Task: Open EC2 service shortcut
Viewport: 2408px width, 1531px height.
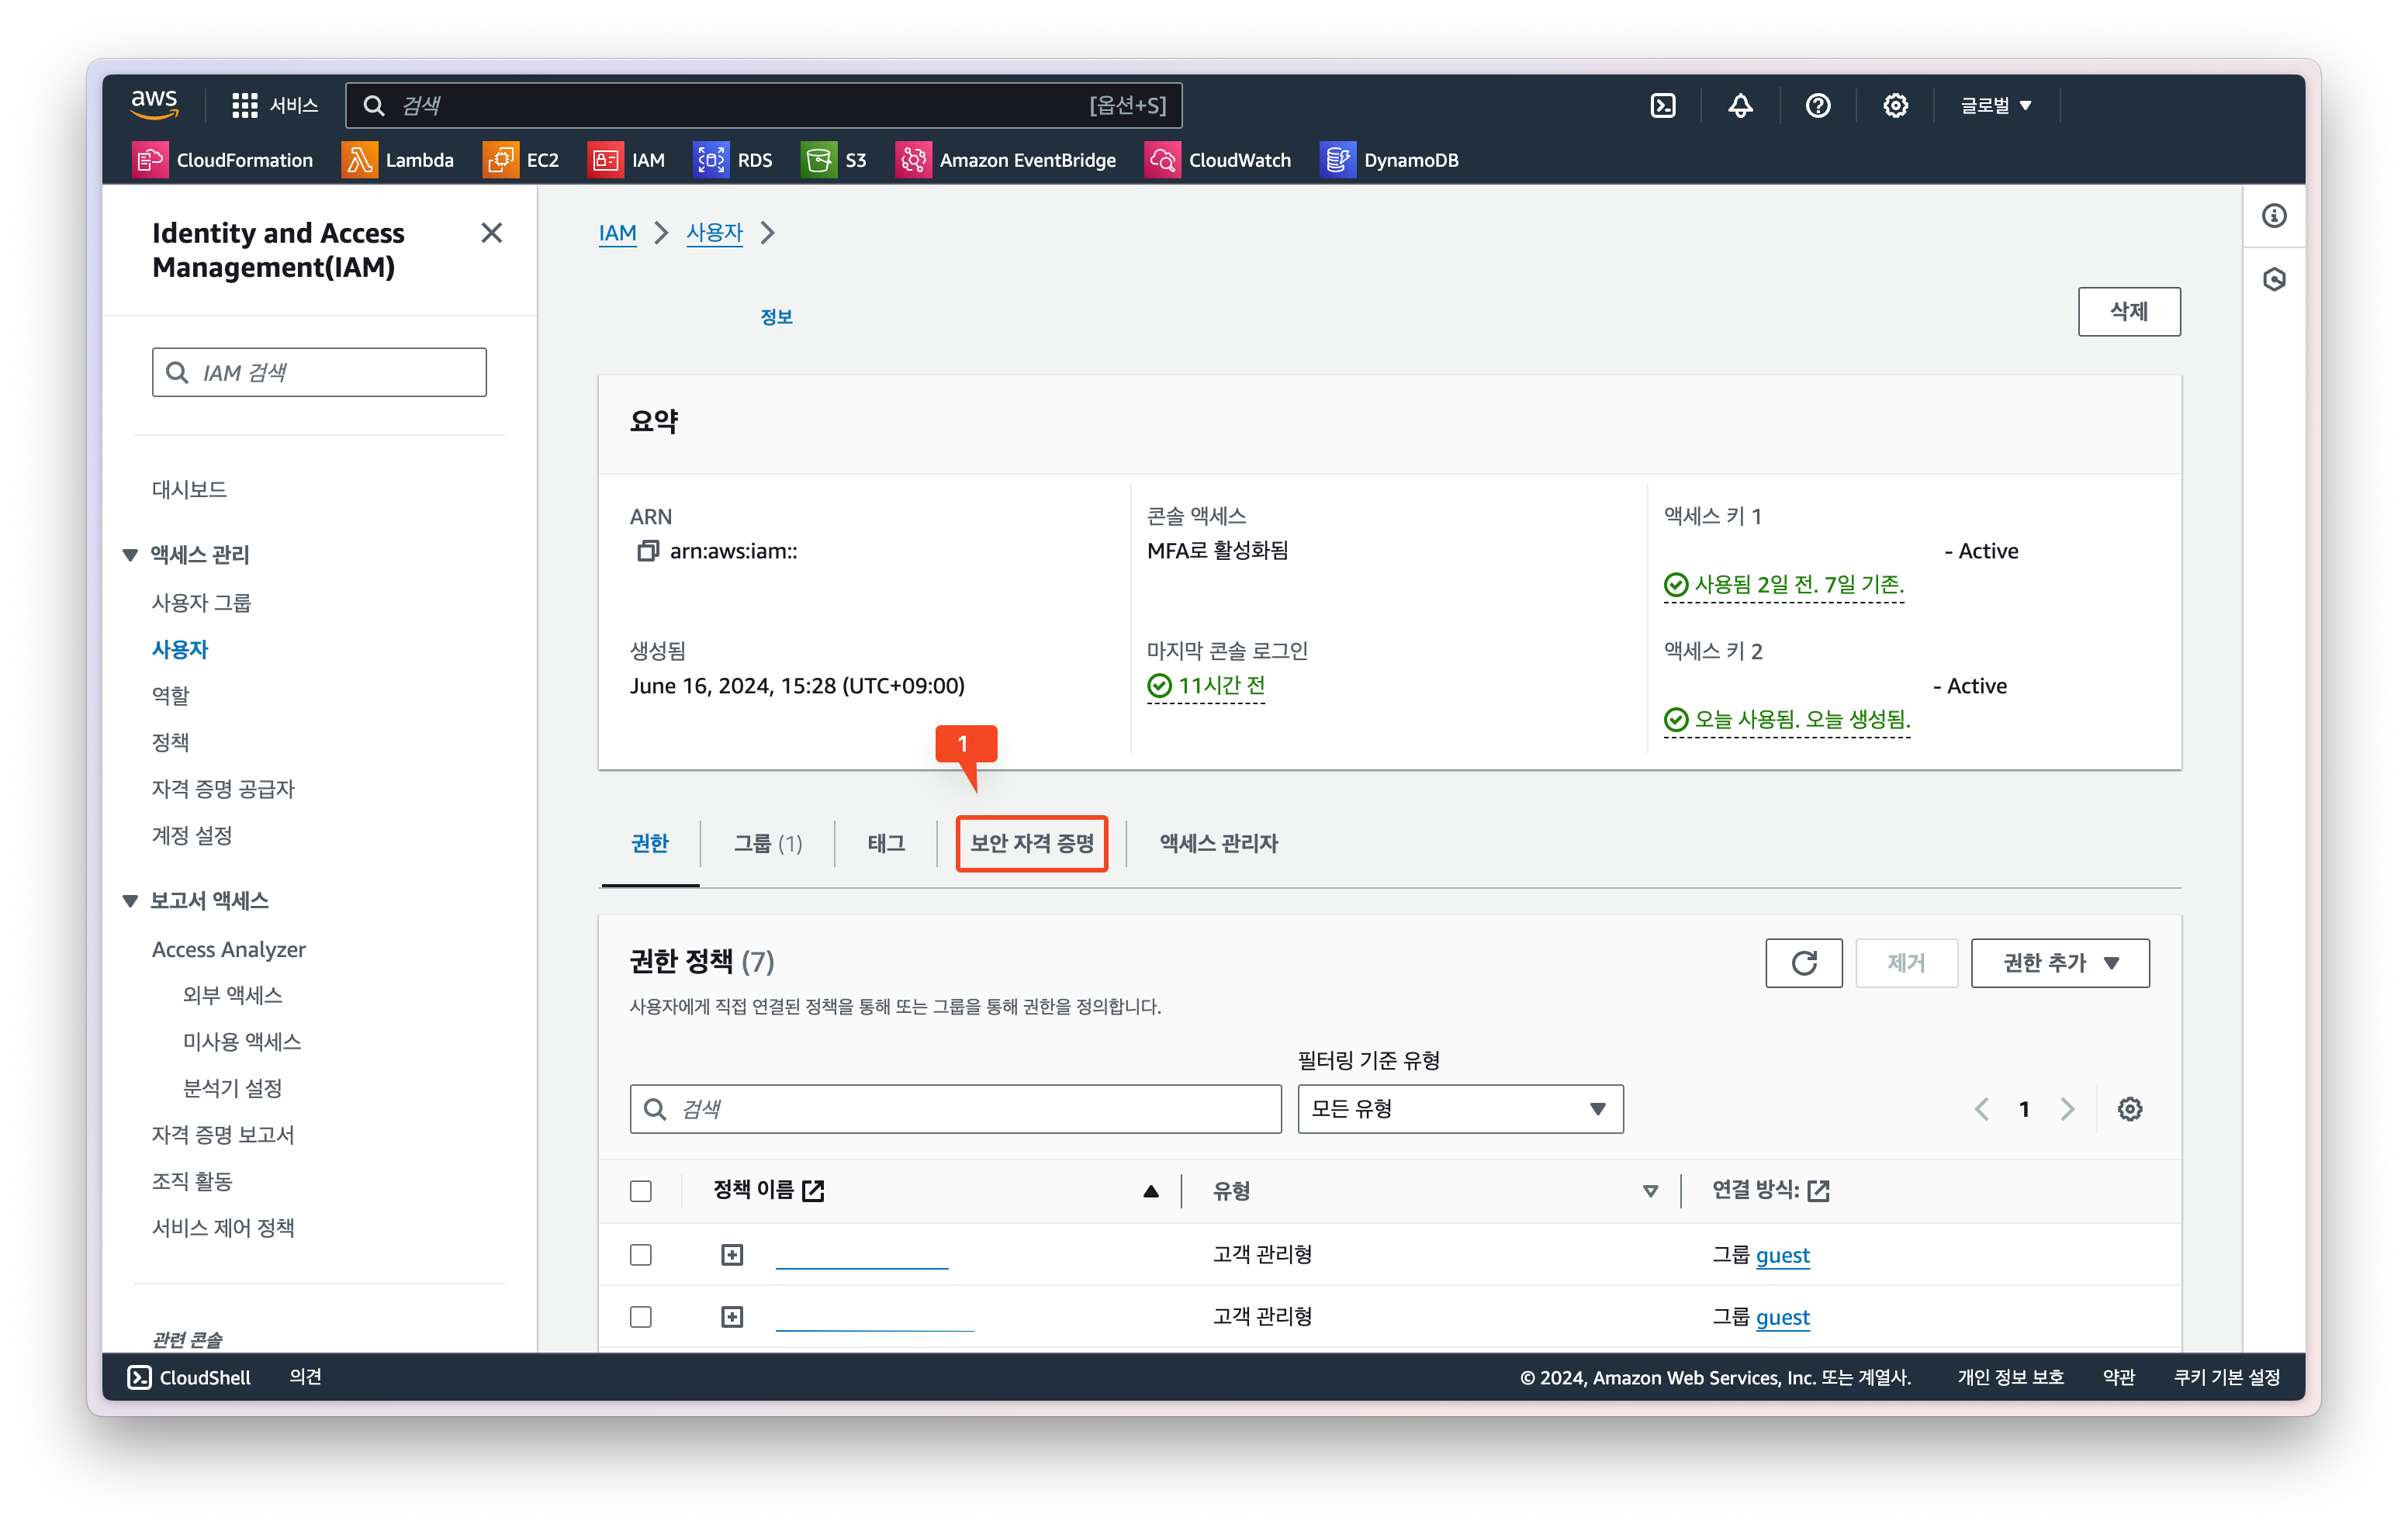Action: tap(521, 160)
